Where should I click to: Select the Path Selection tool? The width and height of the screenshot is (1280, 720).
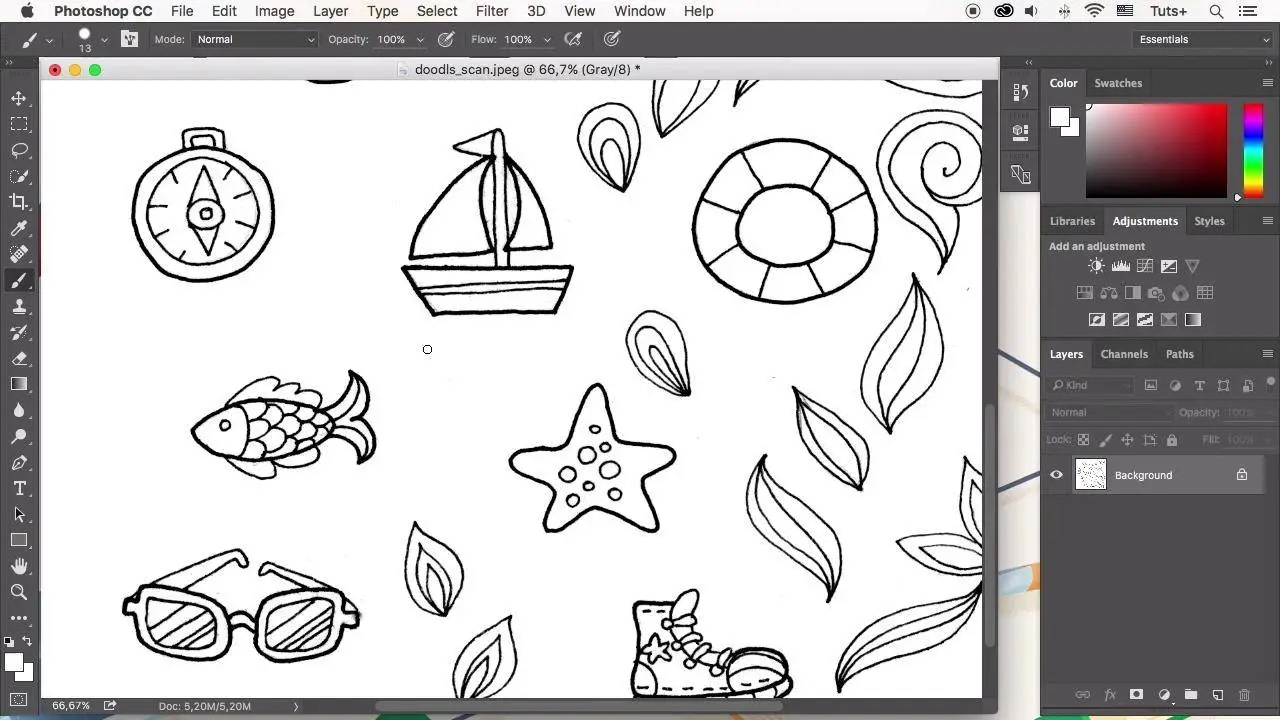(19, 514)
